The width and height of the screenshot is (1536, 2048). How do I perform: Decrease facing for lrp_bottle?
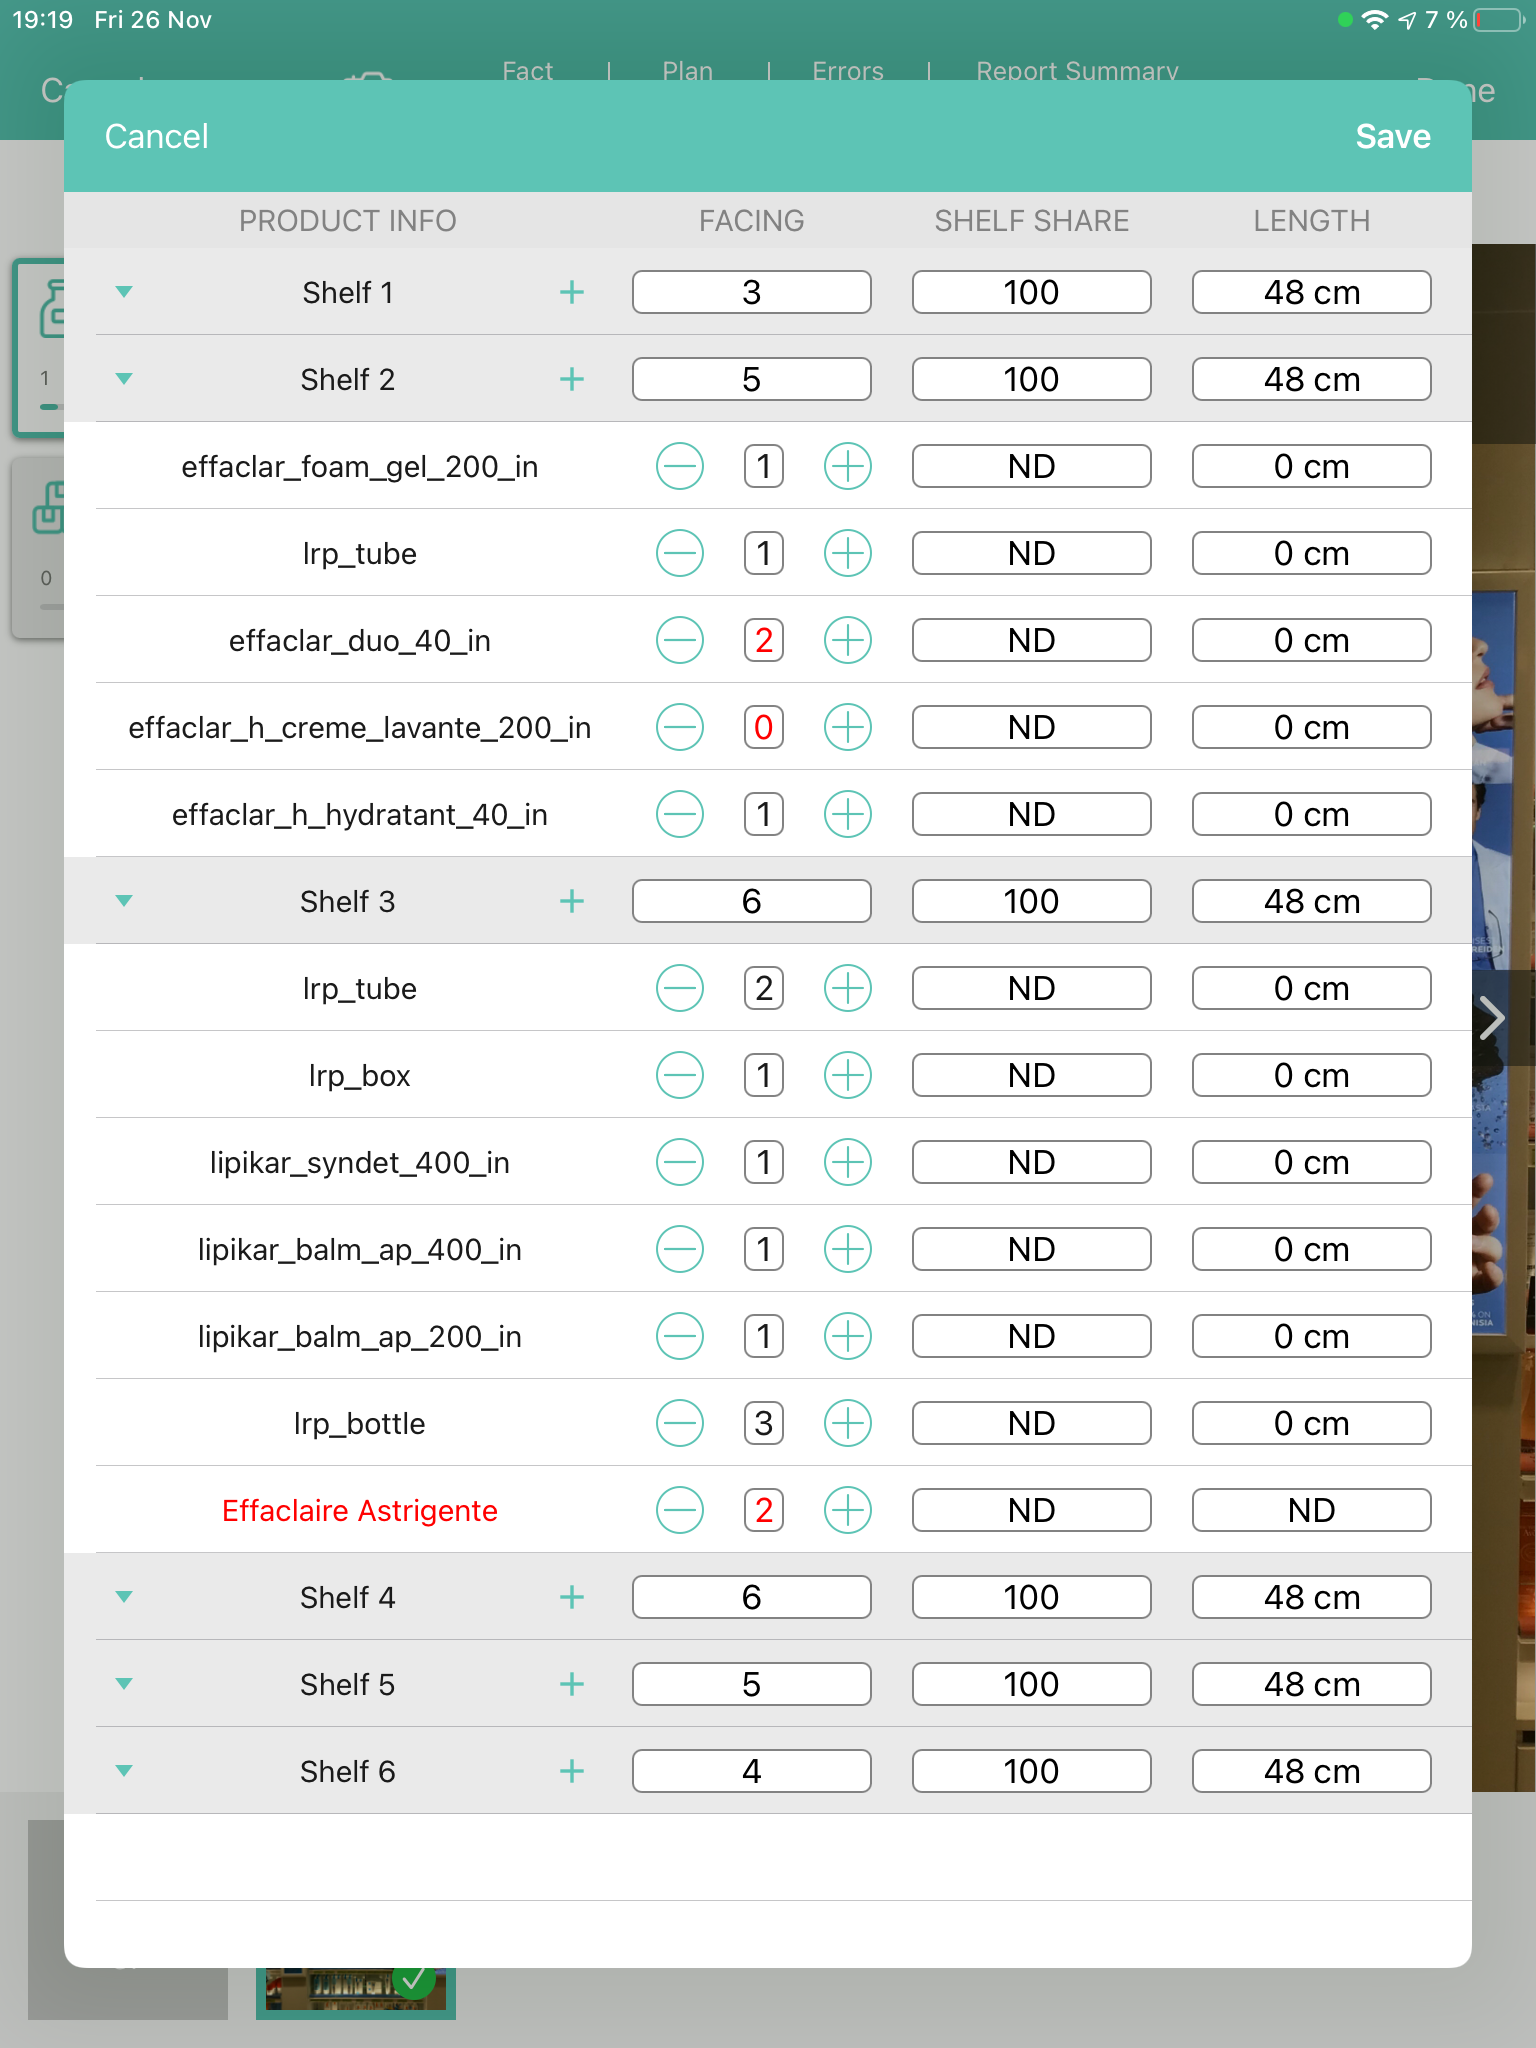pyautogui.click(x=680, y=1424)
